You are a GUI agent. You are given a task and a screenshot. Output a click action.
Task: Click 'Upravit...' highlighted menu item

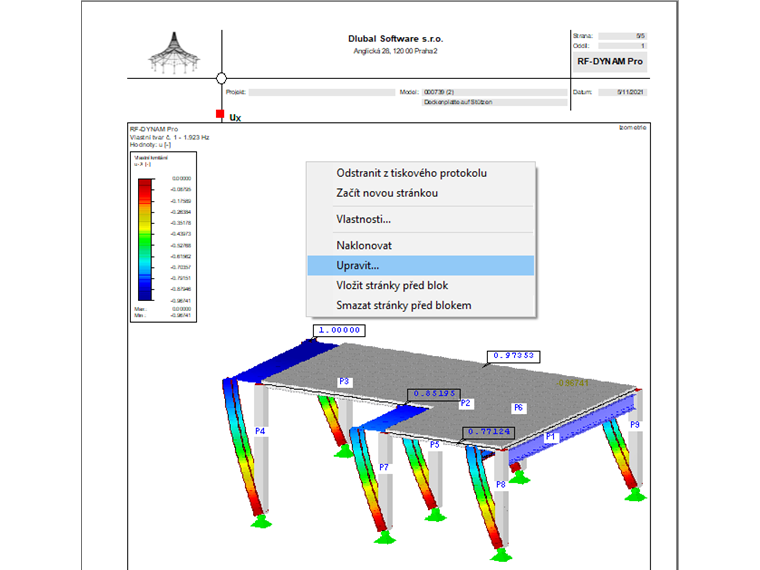[421, 266]
